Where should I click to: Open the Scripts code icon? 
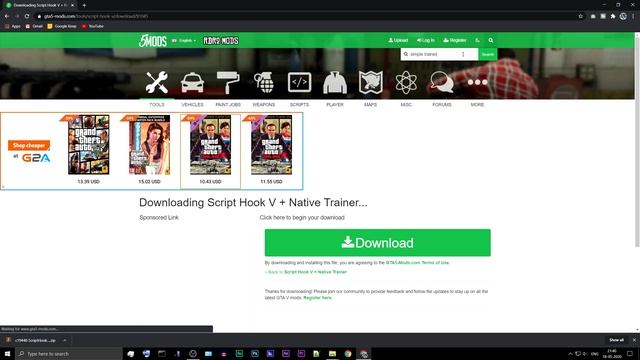click(x=299, y=82)
